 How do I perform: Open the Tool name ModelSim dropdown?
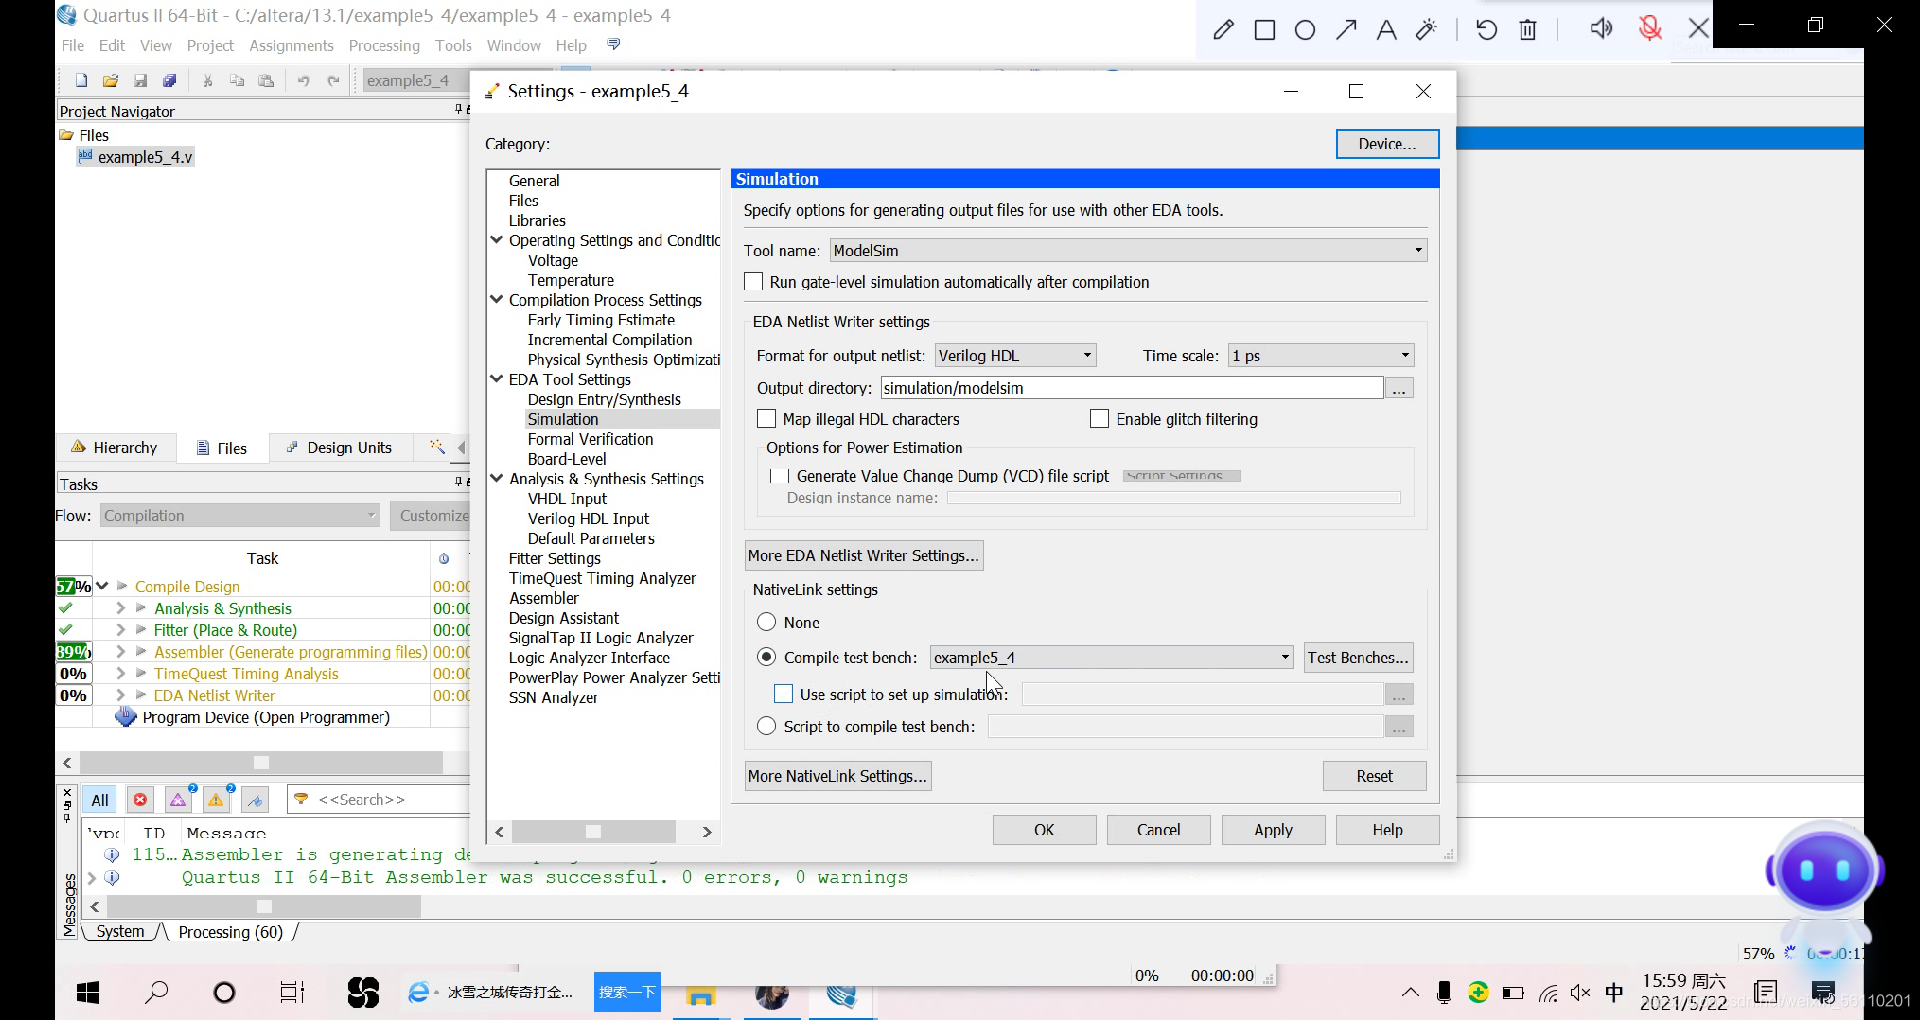[1128, 250]
